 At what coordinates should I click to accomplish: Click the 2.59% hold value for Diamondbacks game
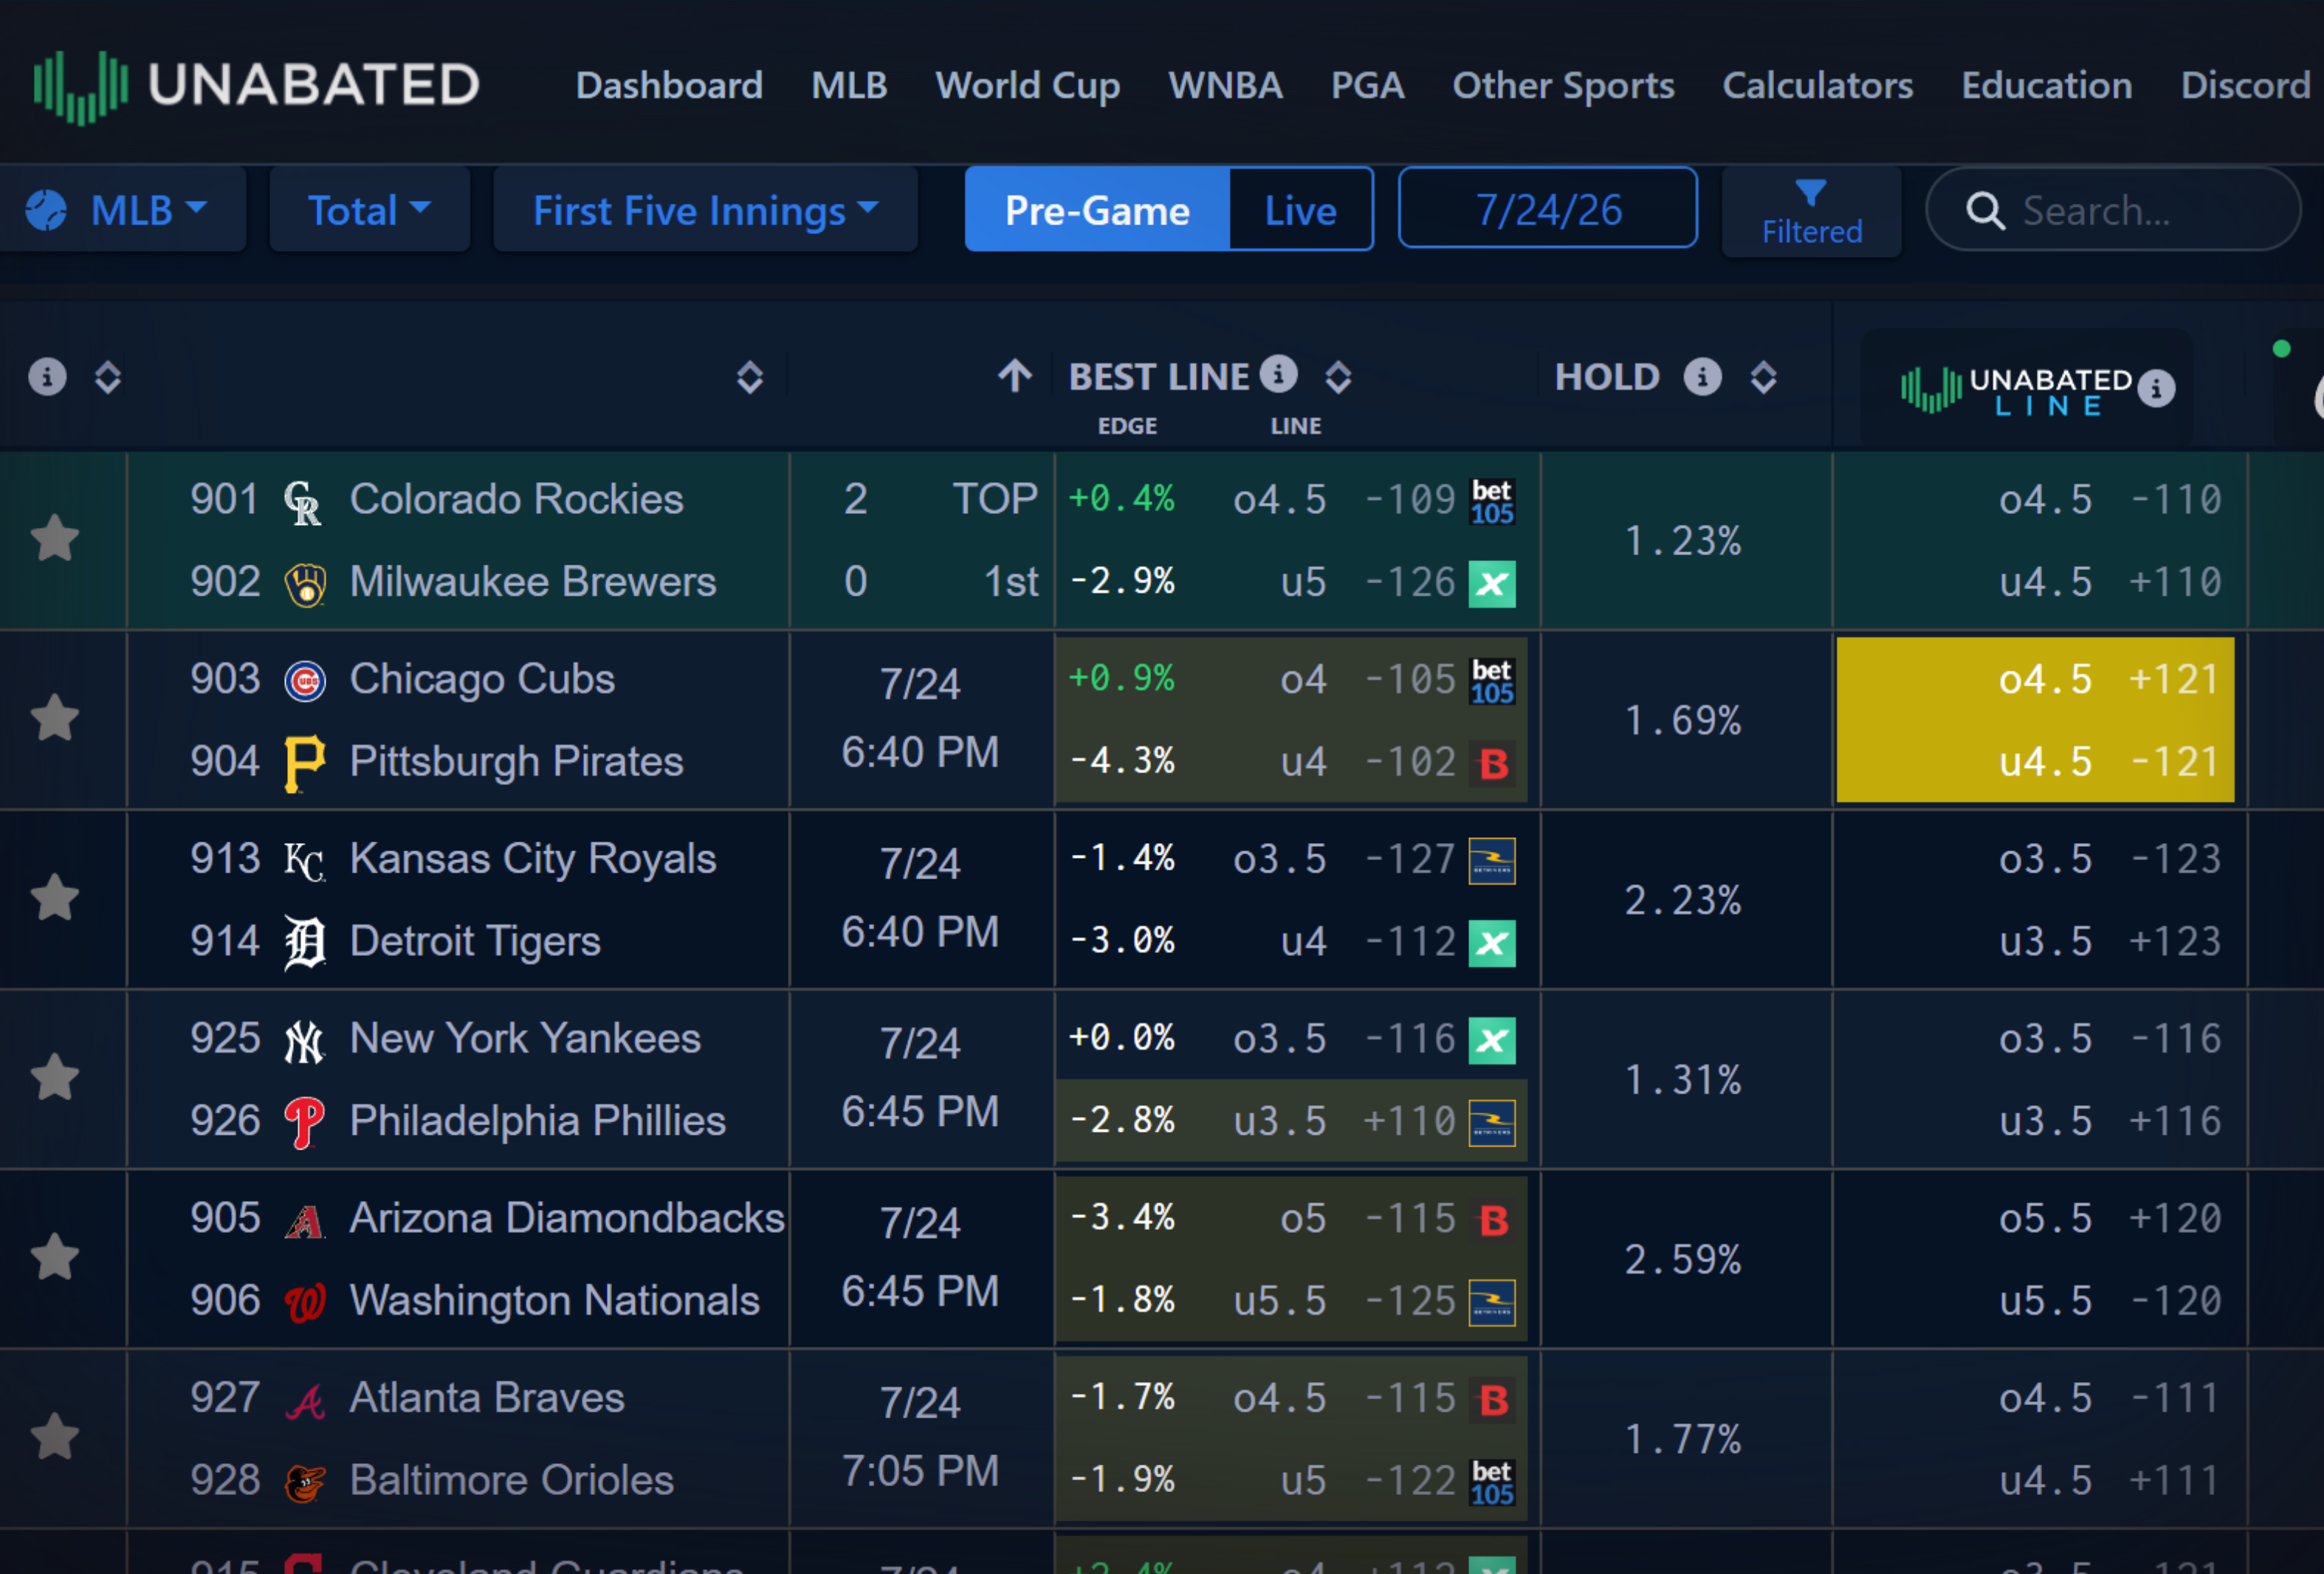[1683, 1259]
